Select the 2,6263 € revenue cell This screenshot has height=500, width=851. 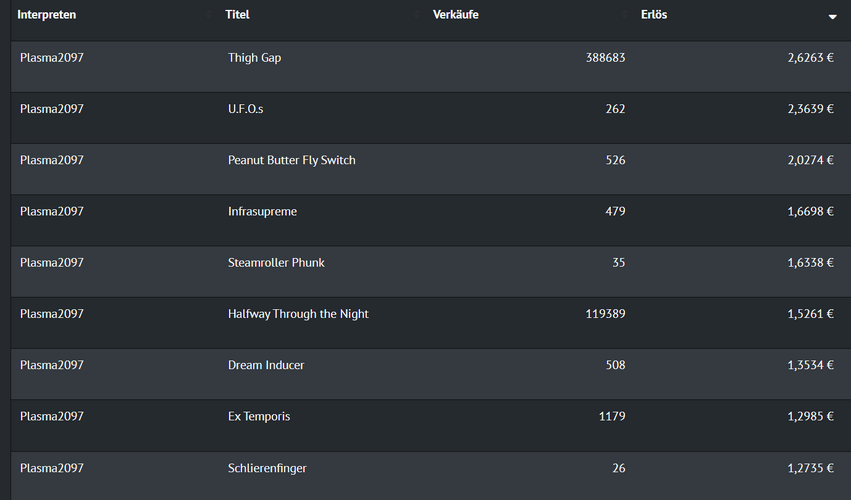tap(810, 58)
